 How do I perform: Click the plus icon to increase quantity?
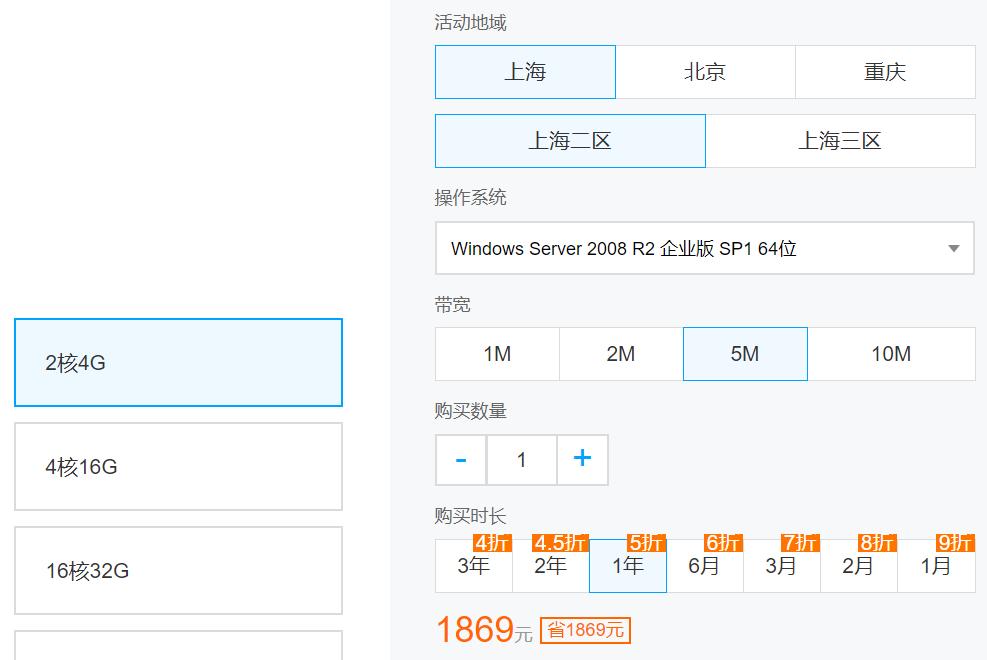[x=583, y=460]
